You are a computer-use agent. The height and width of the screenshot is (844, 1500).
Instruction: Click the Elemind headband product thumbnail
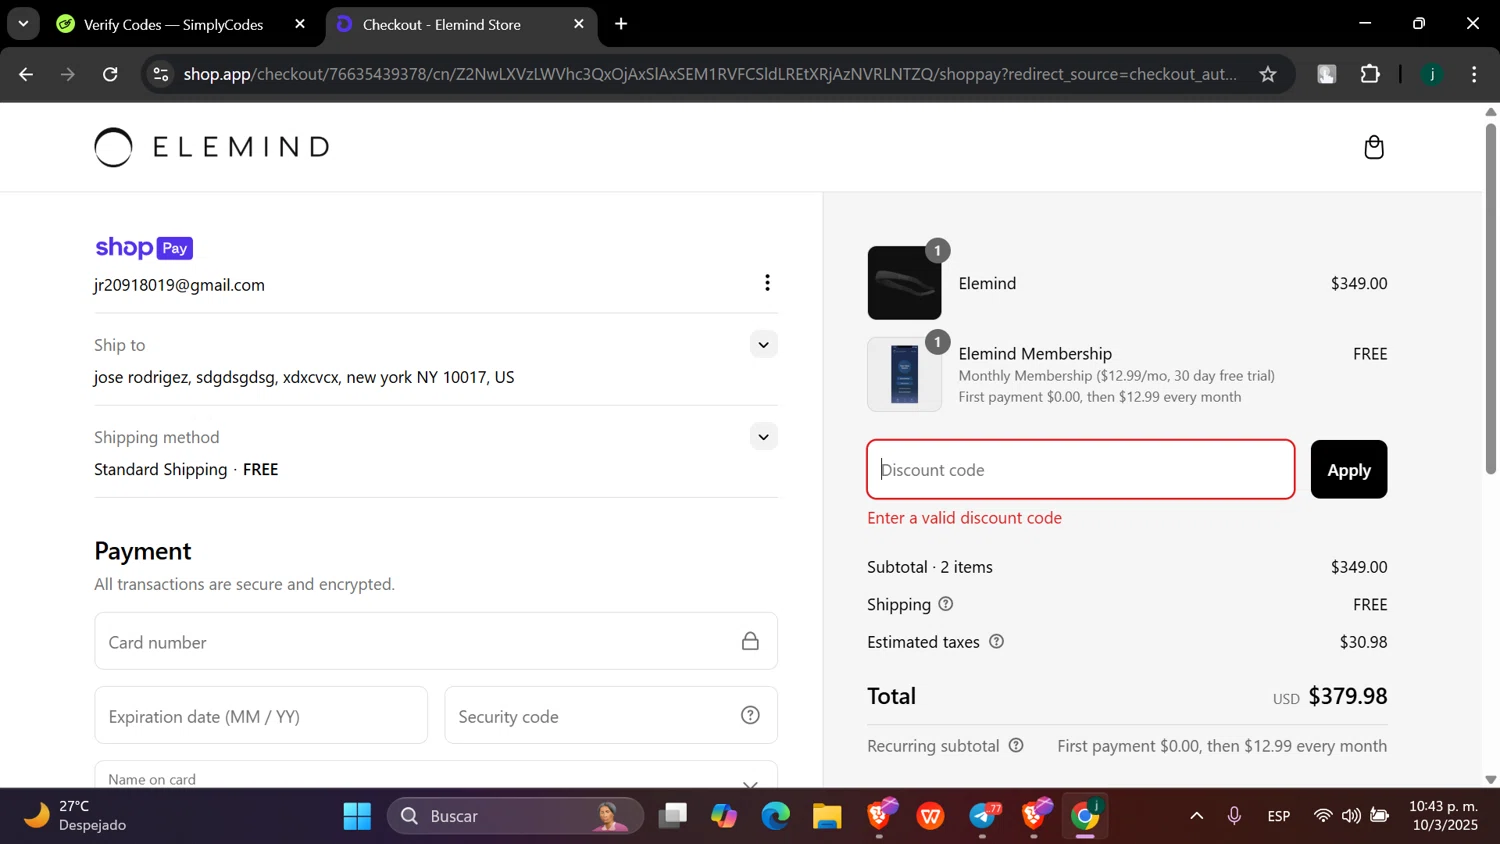[x=904, y=283]
